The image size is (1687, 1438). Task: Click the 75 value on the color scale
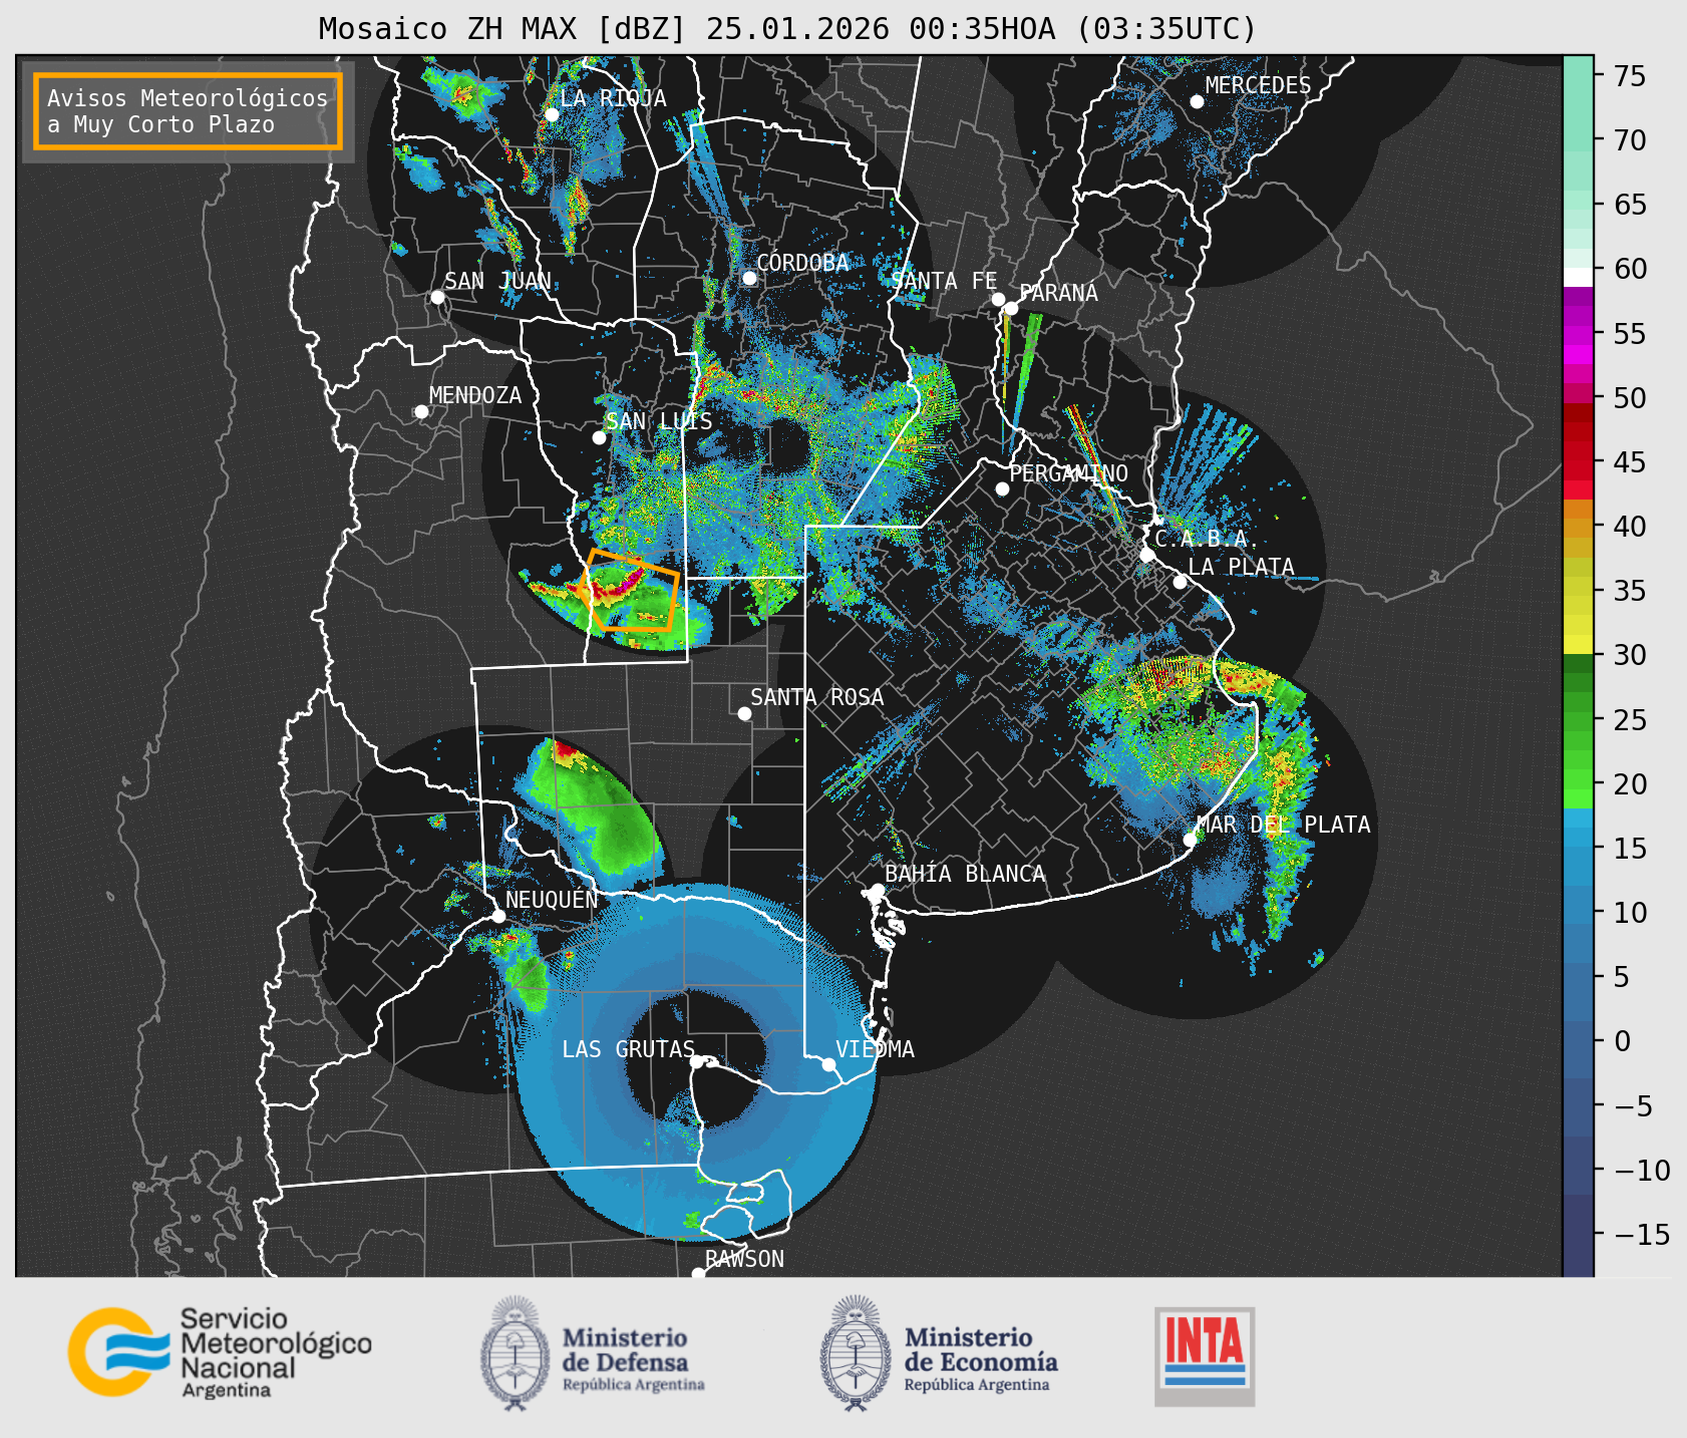point(1629,76)
